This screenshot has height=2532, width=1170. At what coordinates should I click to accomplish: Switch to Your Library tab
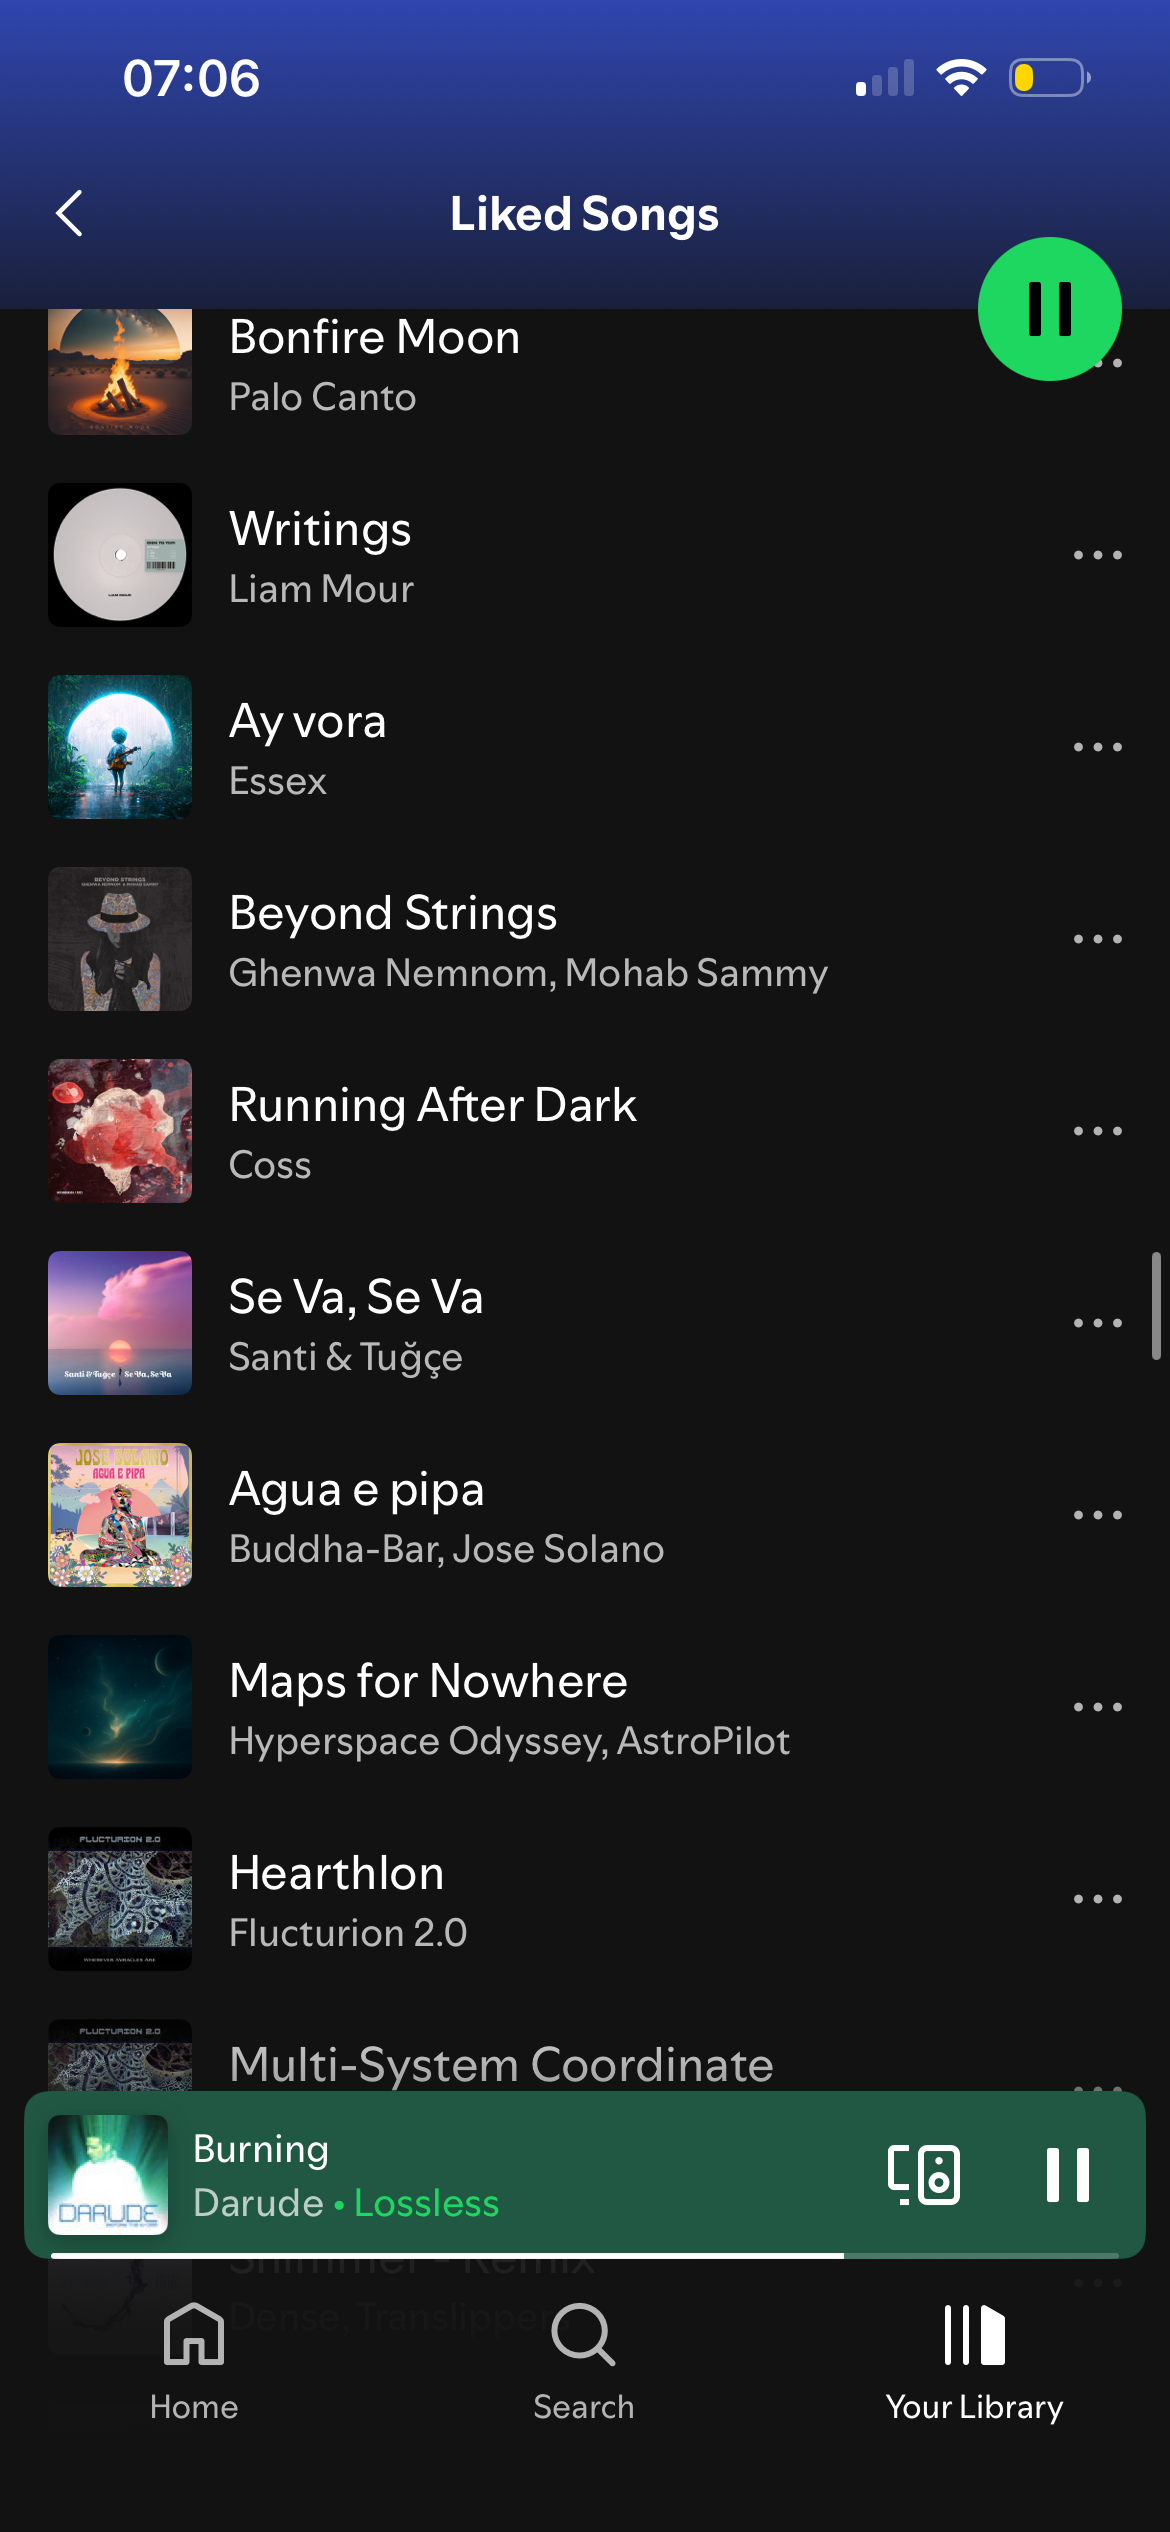click(974, 2362)
